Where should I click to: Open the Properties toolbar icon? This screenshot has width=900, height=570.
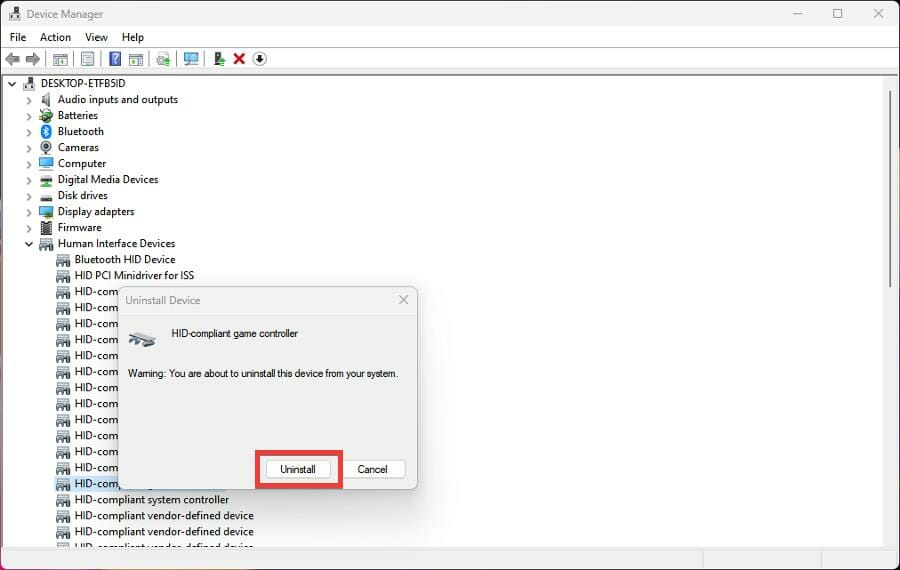(x=88, y=59)
